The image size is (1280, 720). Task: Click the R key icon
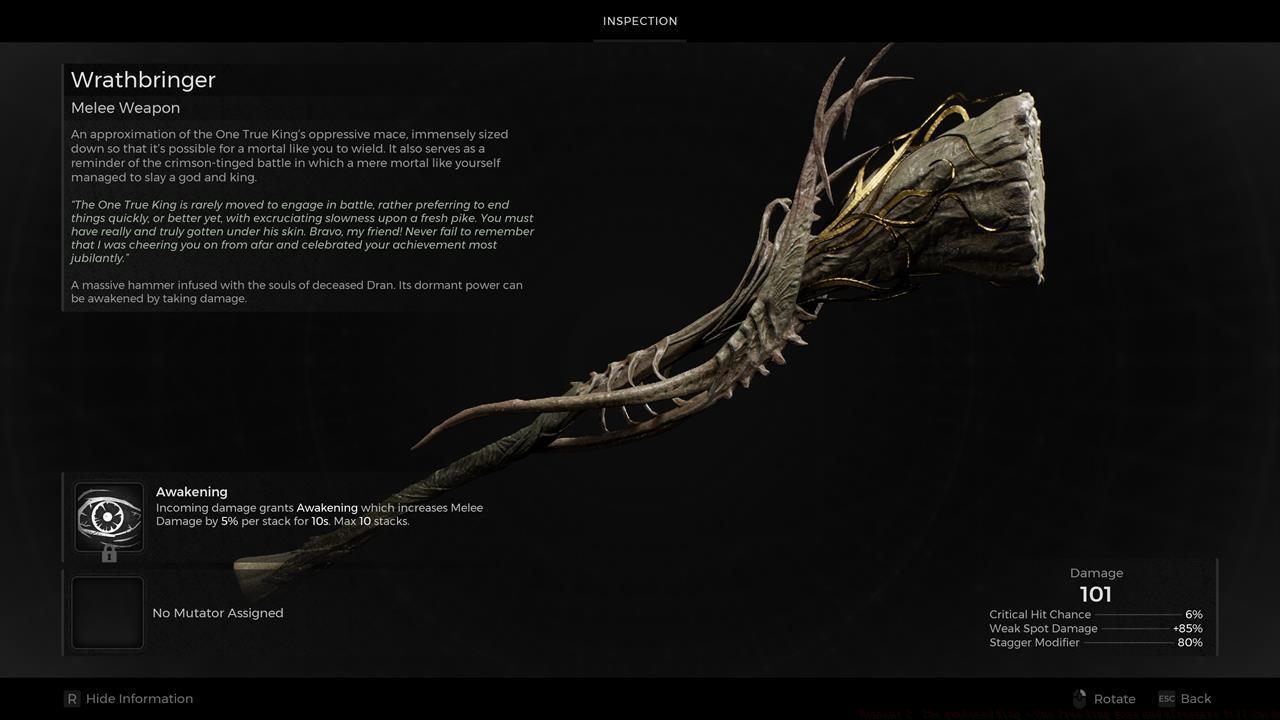[72, 699]
